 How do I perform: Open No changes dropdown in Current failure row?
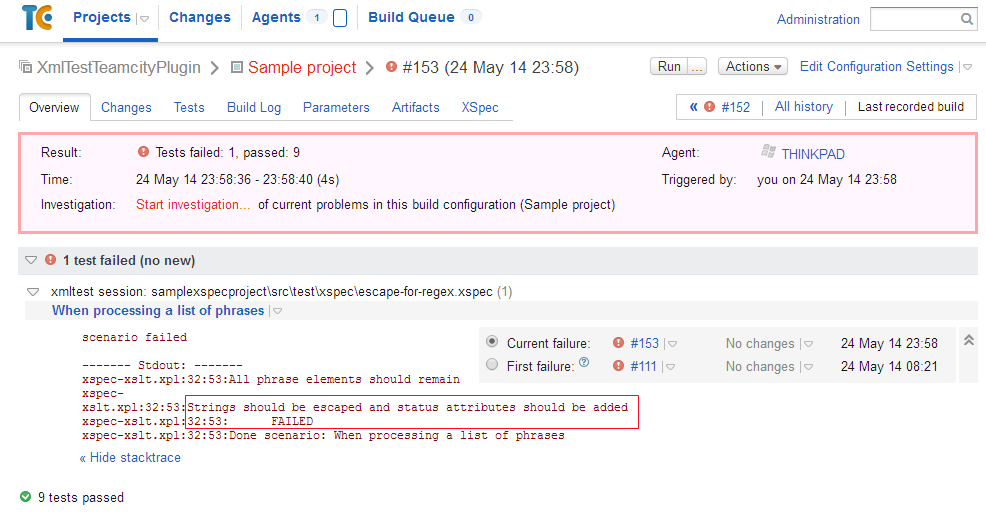tap(808, 344)
